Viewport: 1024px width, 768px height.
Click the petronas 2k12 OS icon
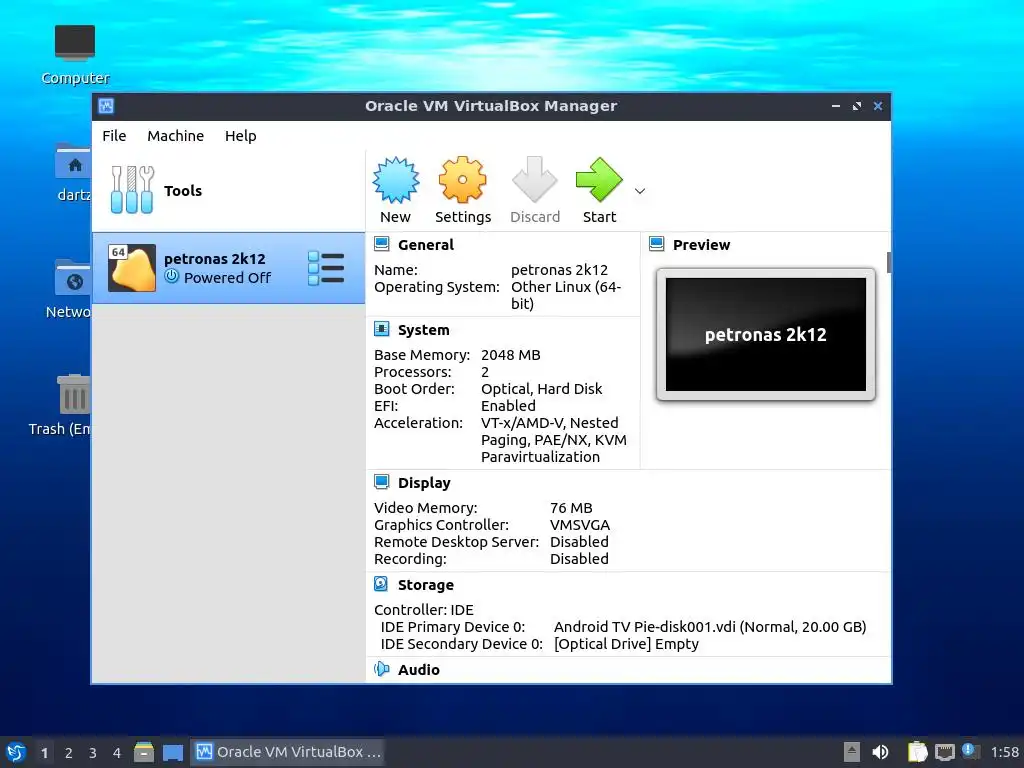coord(132,268)
